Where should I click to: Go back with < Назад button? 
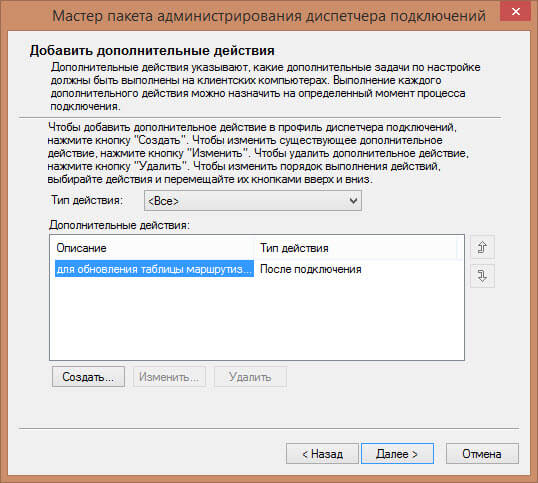click(322, 453)
